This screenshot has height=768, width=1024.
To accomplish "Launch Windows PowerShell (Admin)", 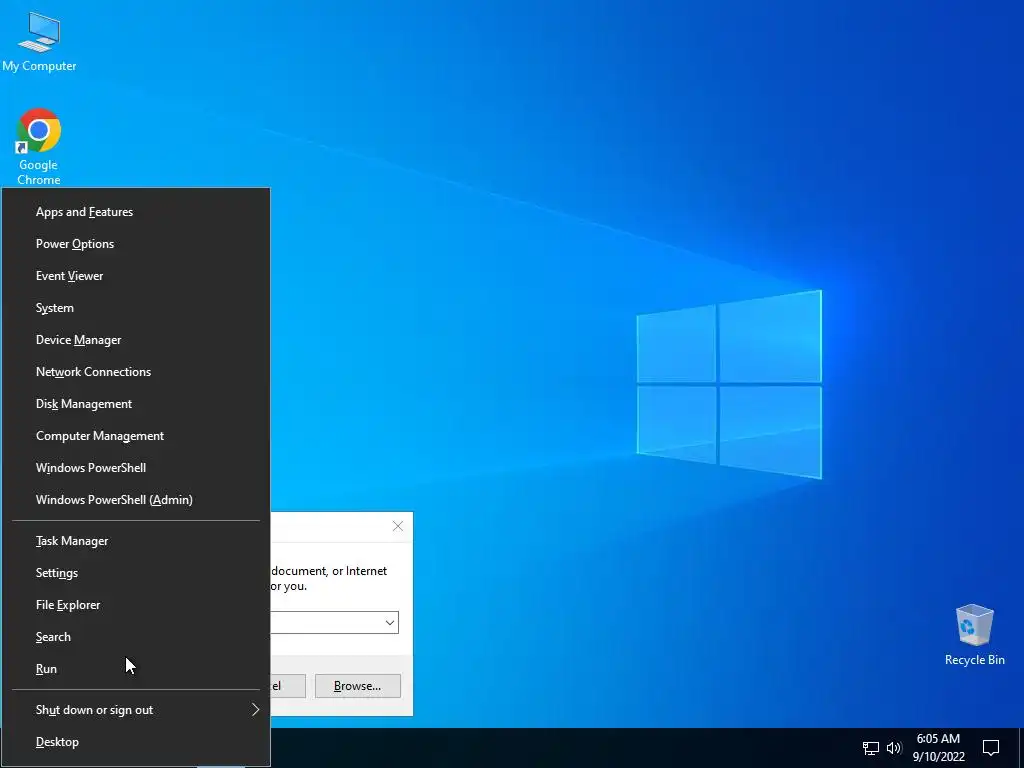I will coord(136,500).
